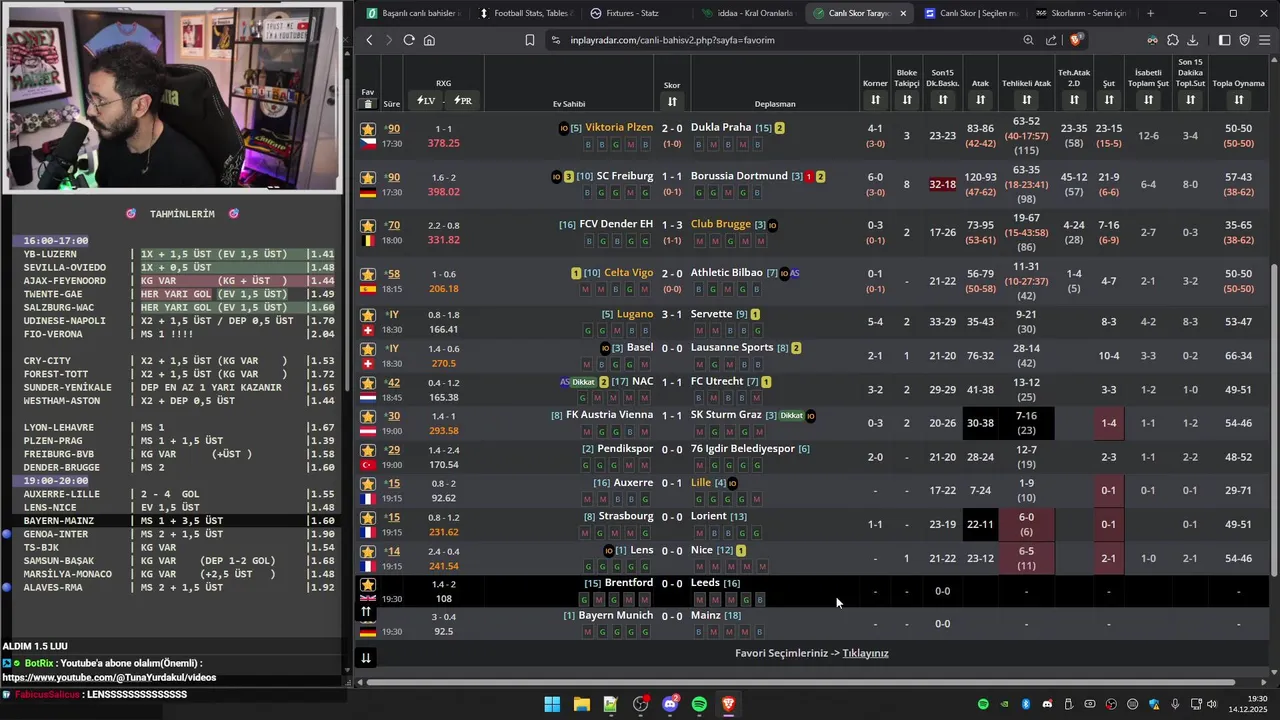This screenshot has height=720, width=1280.
Task: Share this page link
Action: [1051, 40]
